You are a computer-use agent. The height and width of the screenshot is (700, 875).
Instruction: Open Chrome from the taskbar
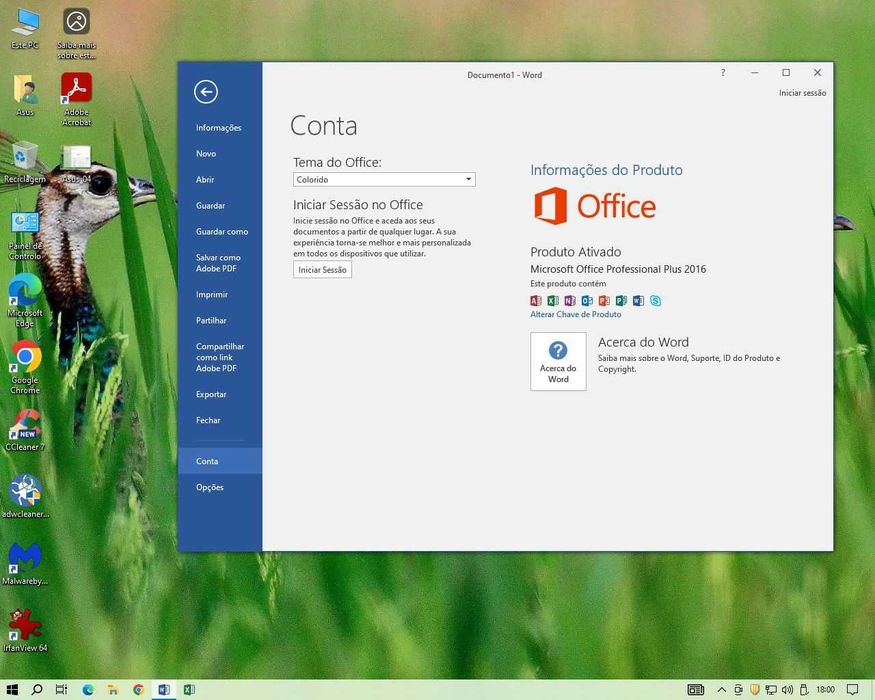pos(138,690)
